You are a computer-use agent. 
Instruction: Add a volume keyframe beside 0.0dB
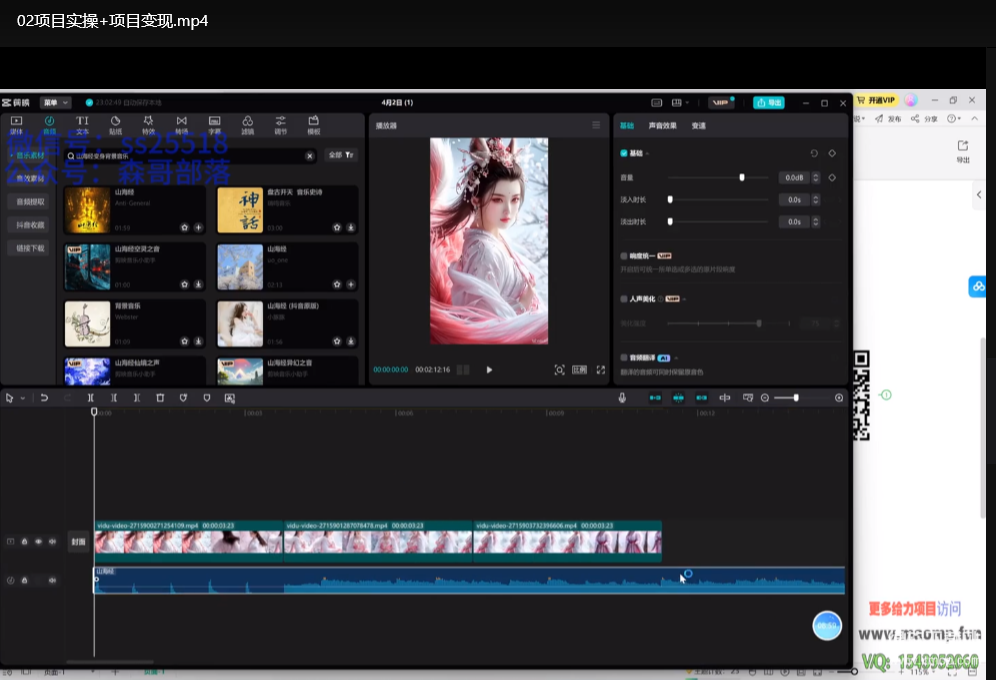click(x=832, y=178)
